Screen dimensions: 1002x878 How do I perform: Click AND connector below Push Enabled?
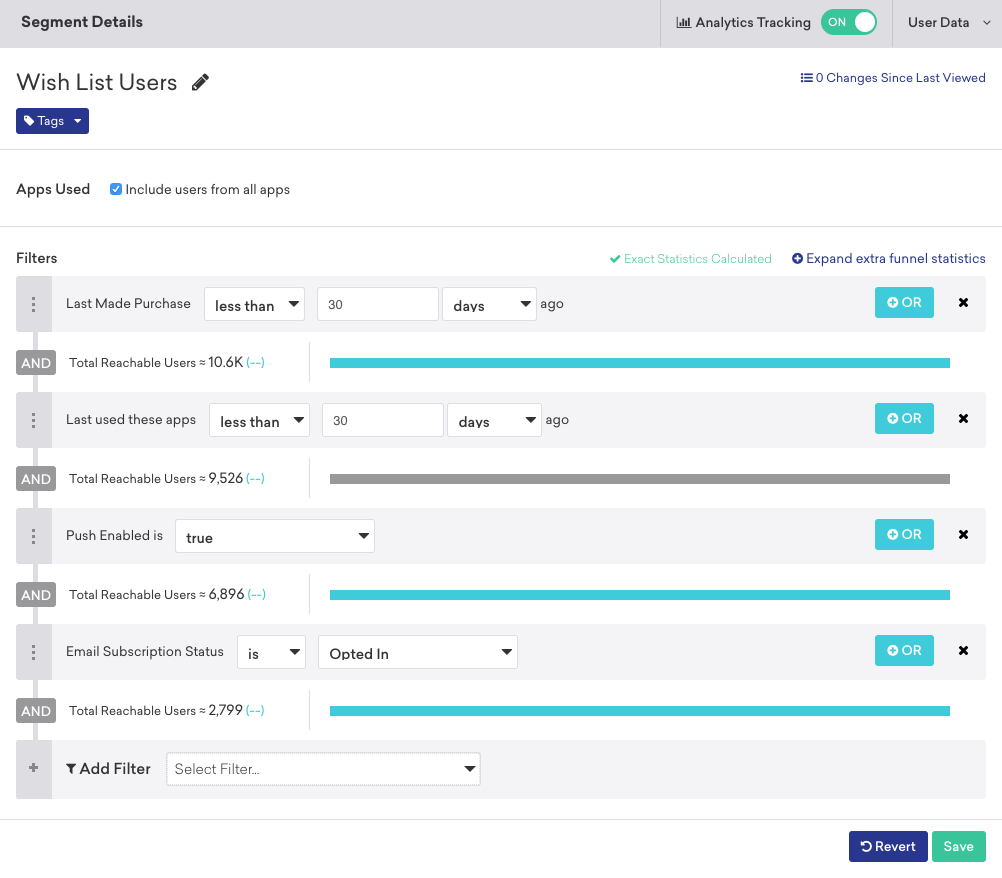36,595
